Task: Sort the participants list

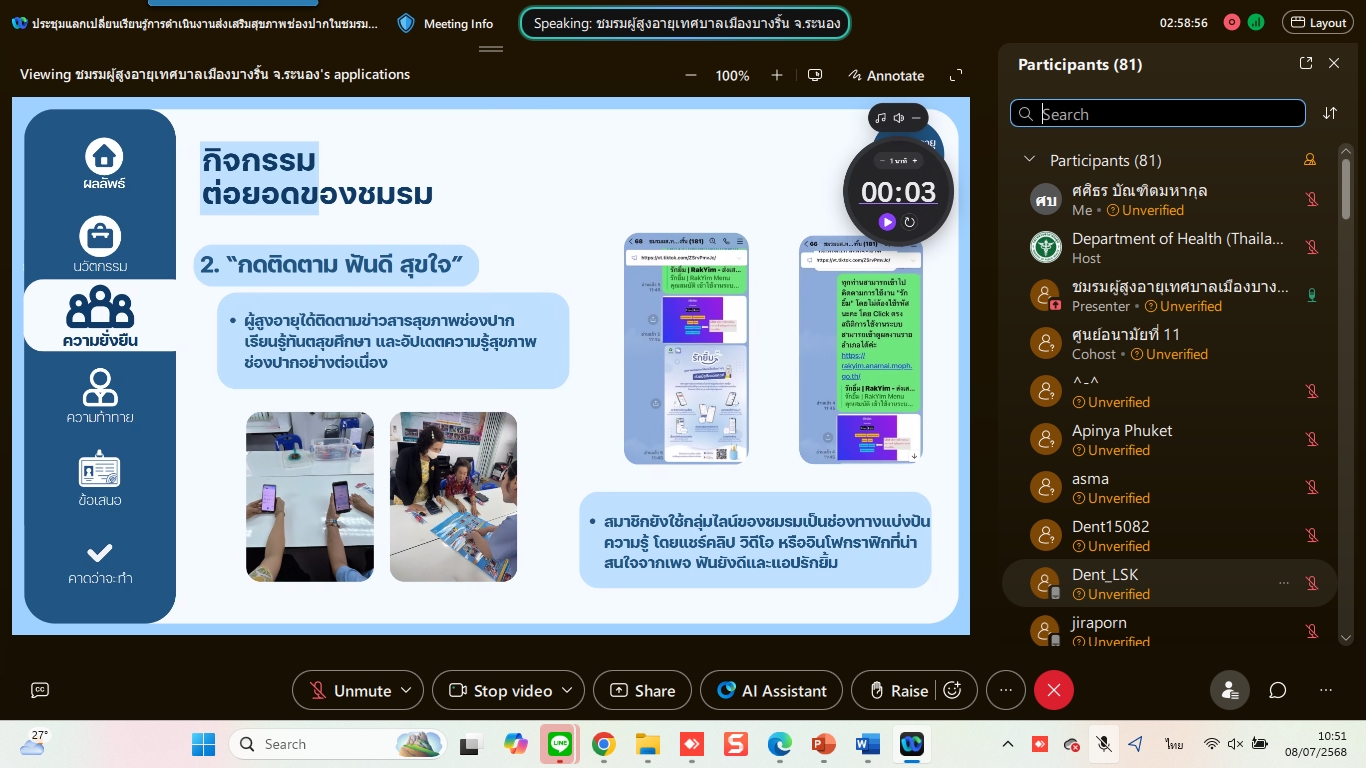Action: coord(1329,113)
